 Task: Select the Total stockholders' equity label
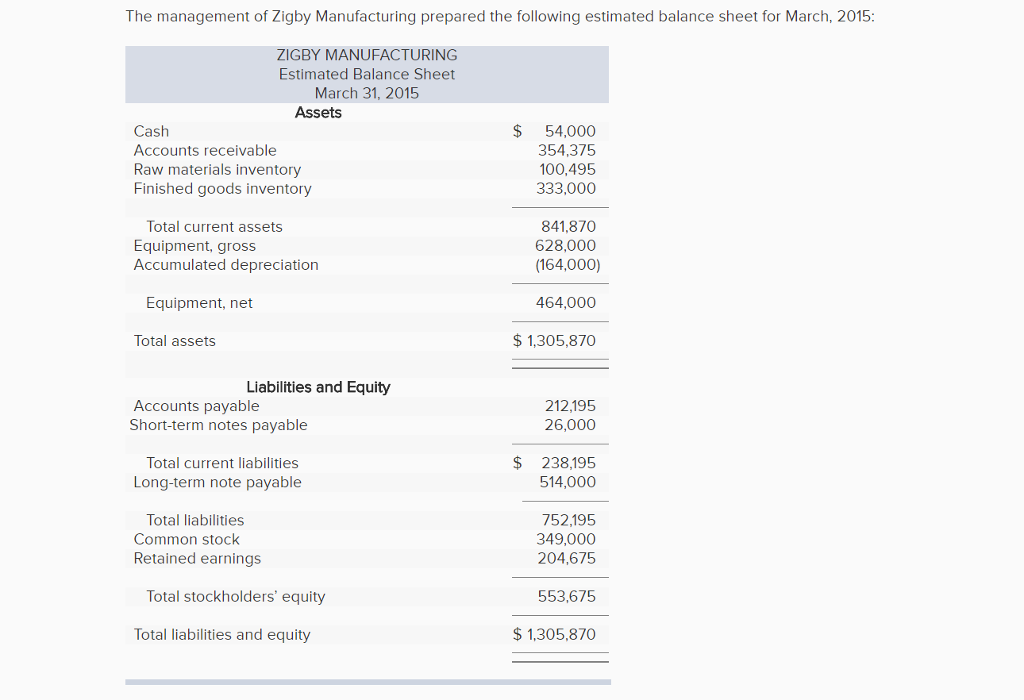click(236, 597)
